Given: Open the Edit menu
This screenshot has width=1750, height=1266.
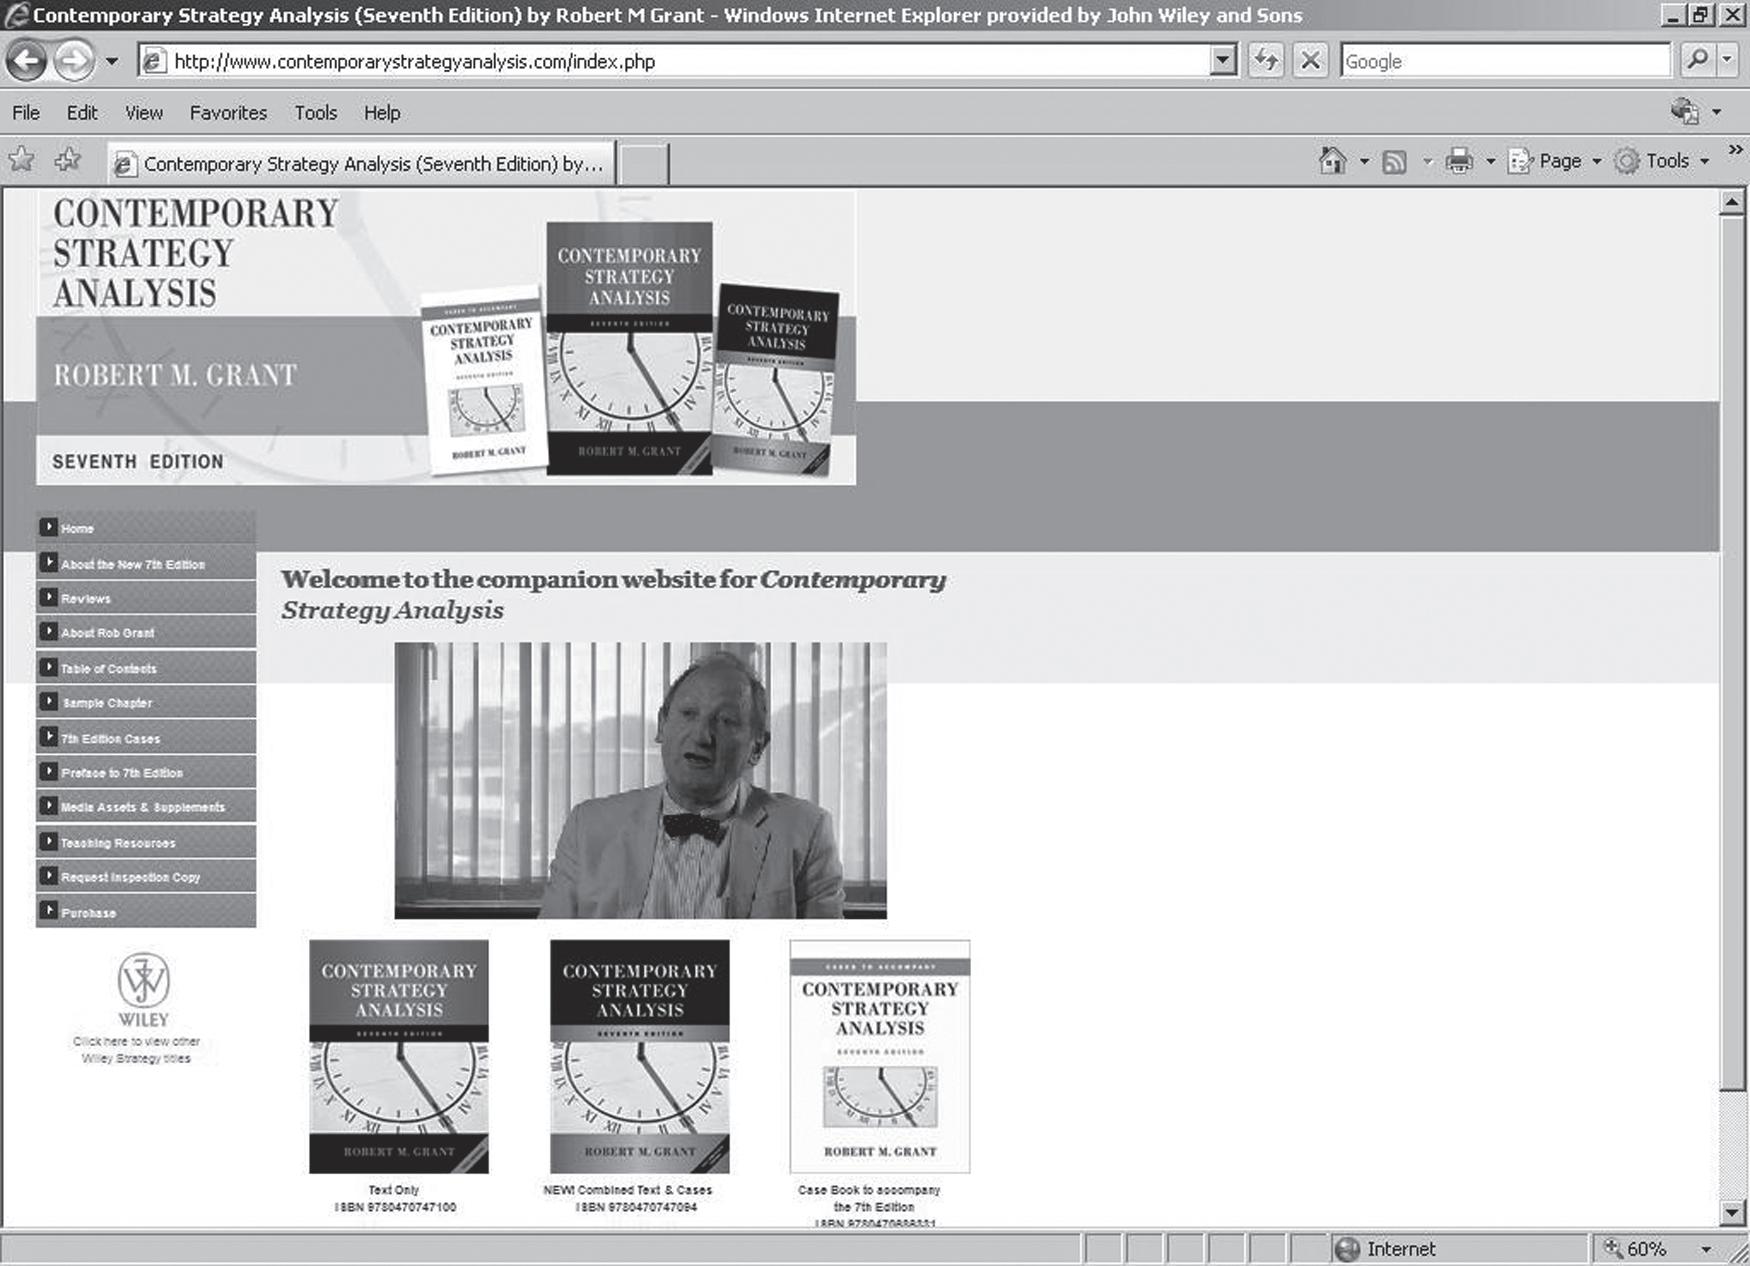Looking at the screenshot, I should click(x=82, y=113).
